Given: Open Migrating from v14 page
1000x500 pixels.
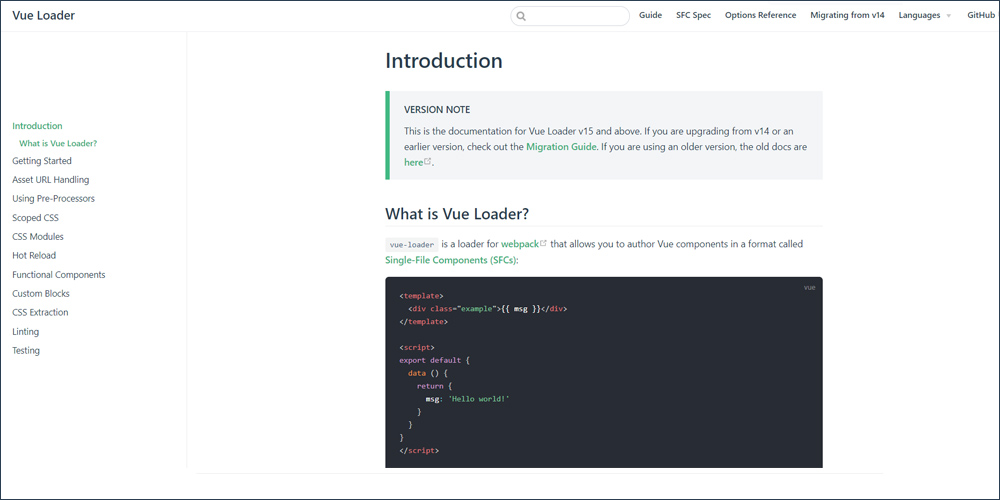Looking at the screenshot, I should (847, 15).
